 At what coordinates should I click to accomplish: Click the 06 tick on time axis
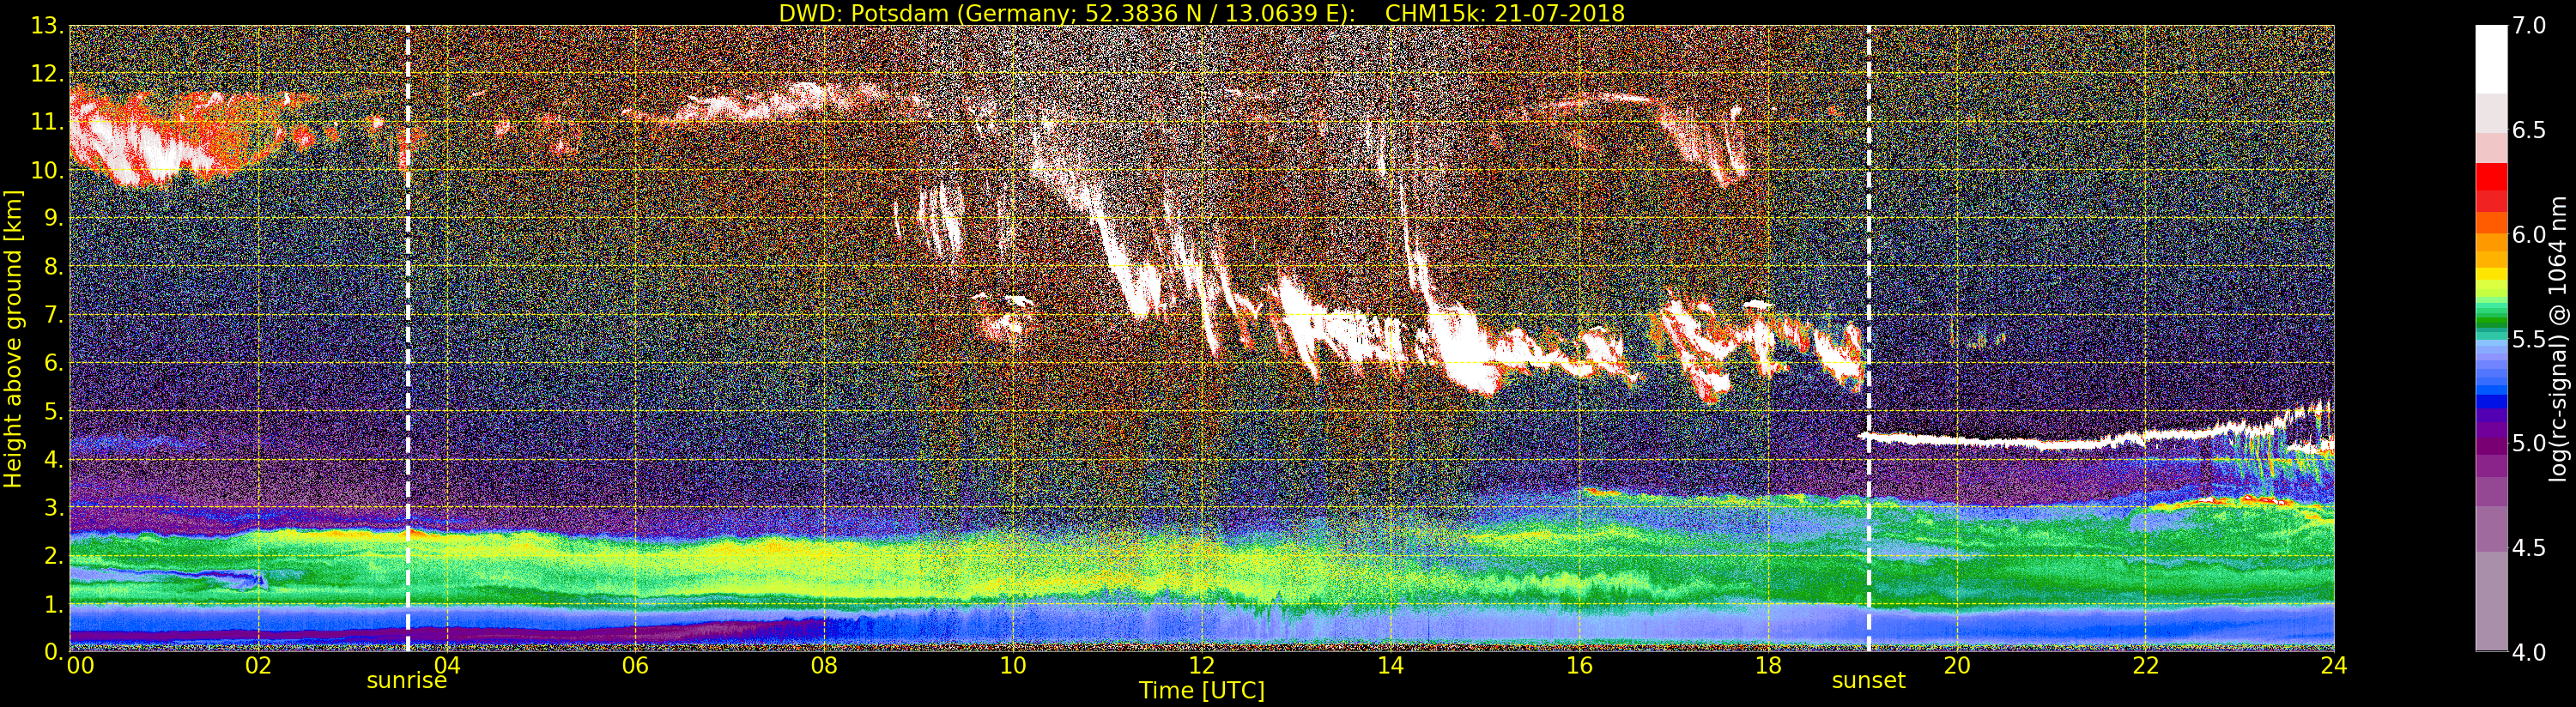pos(635,665)
